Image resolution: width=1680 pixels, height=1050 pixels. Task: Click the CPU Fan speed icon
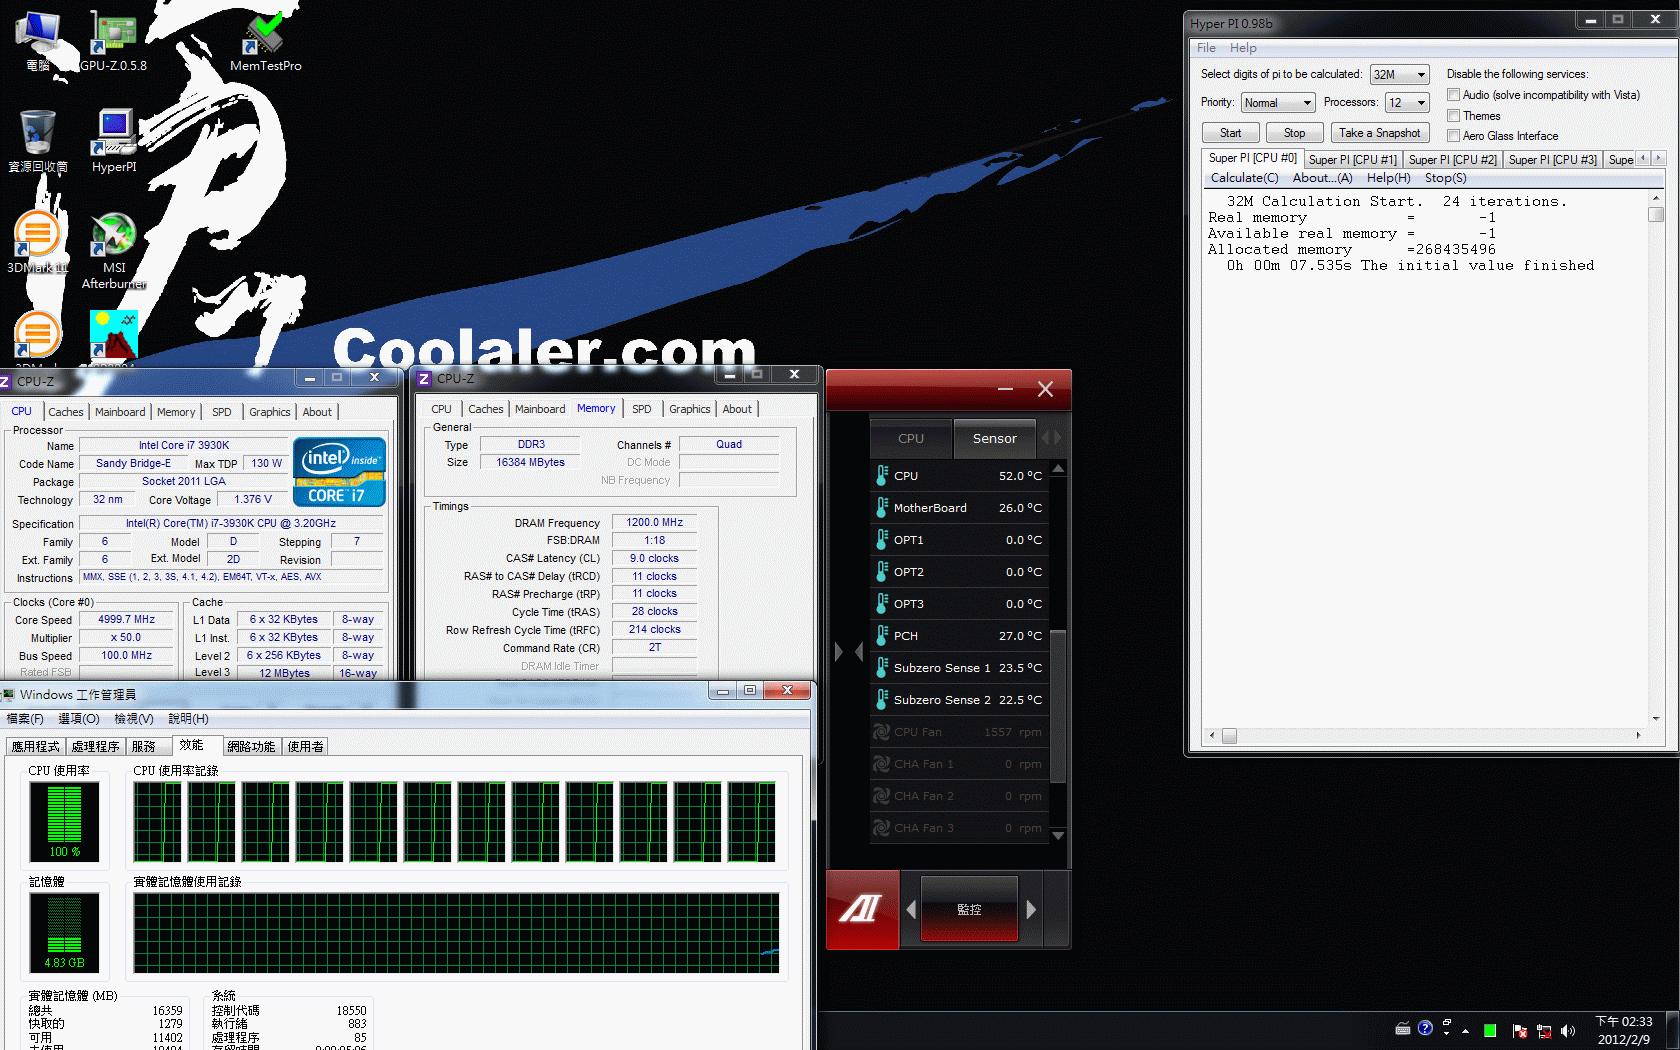click(x=881, y=732)
